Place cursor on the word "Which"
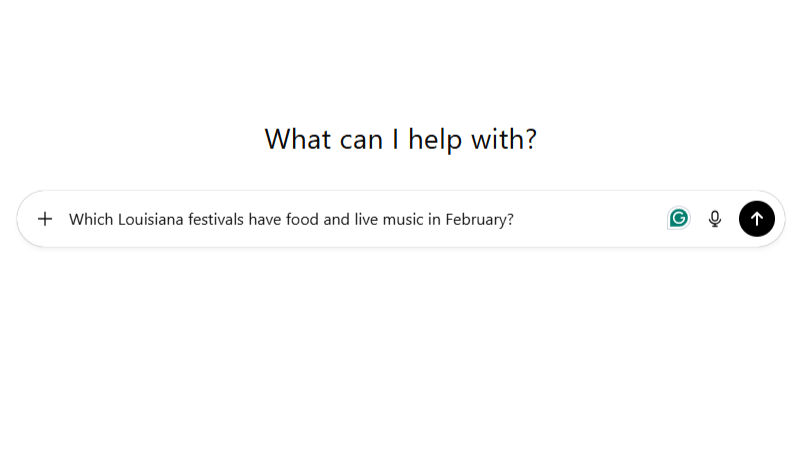 [91, 219]
